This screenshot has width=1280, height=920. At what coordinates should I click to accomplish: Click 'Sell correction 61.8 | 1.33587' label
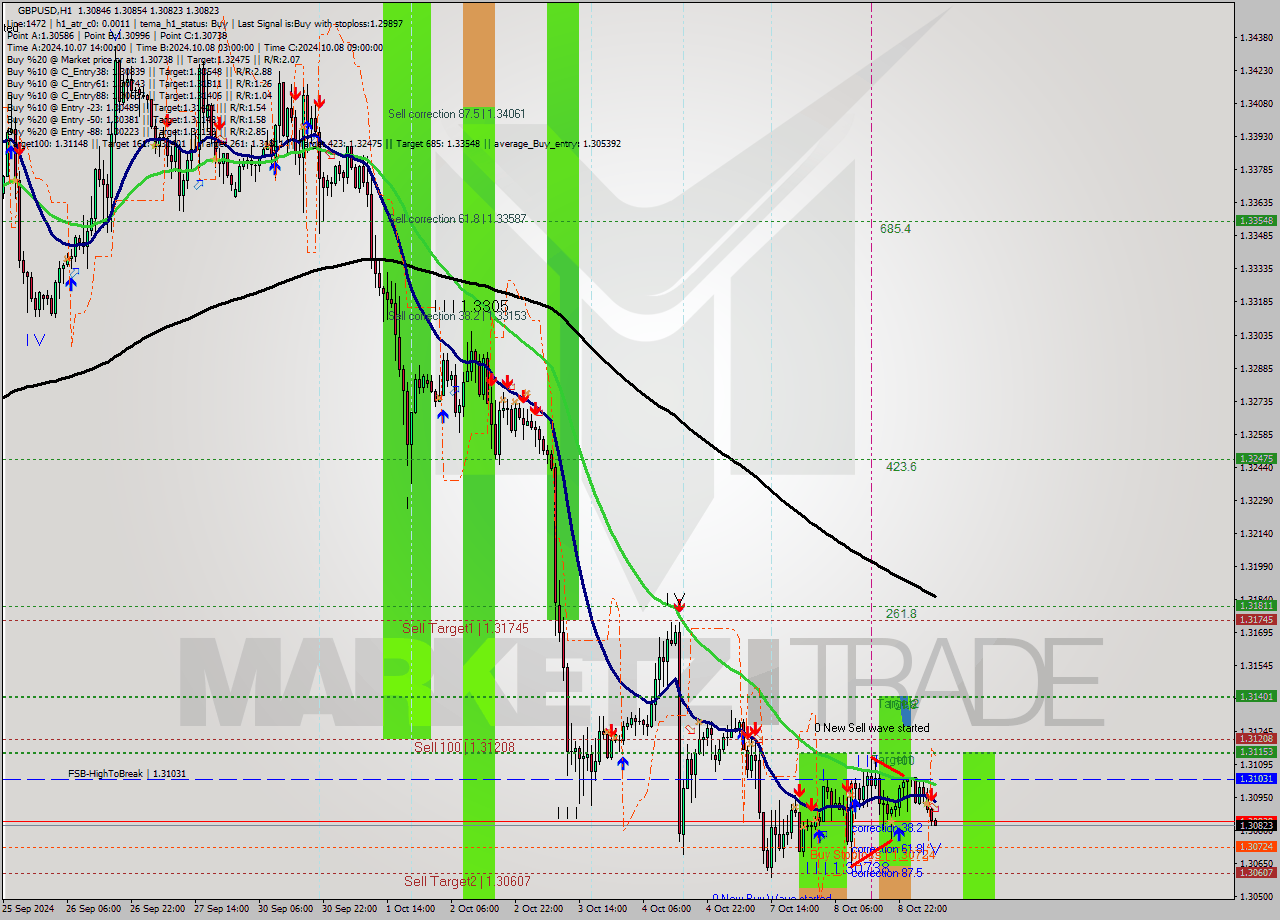tap(457, 218)
